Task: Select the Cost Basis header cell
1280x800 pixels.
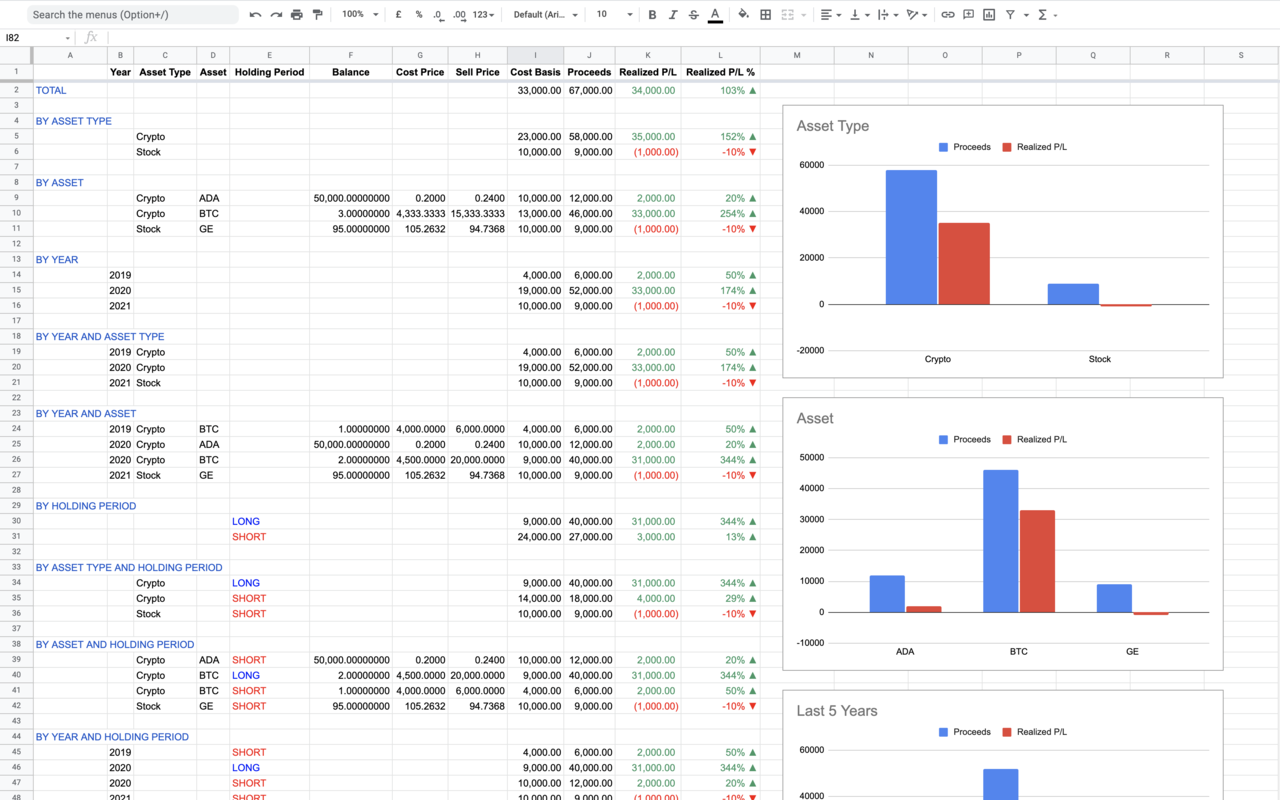Action: click(x=535, y=72)
